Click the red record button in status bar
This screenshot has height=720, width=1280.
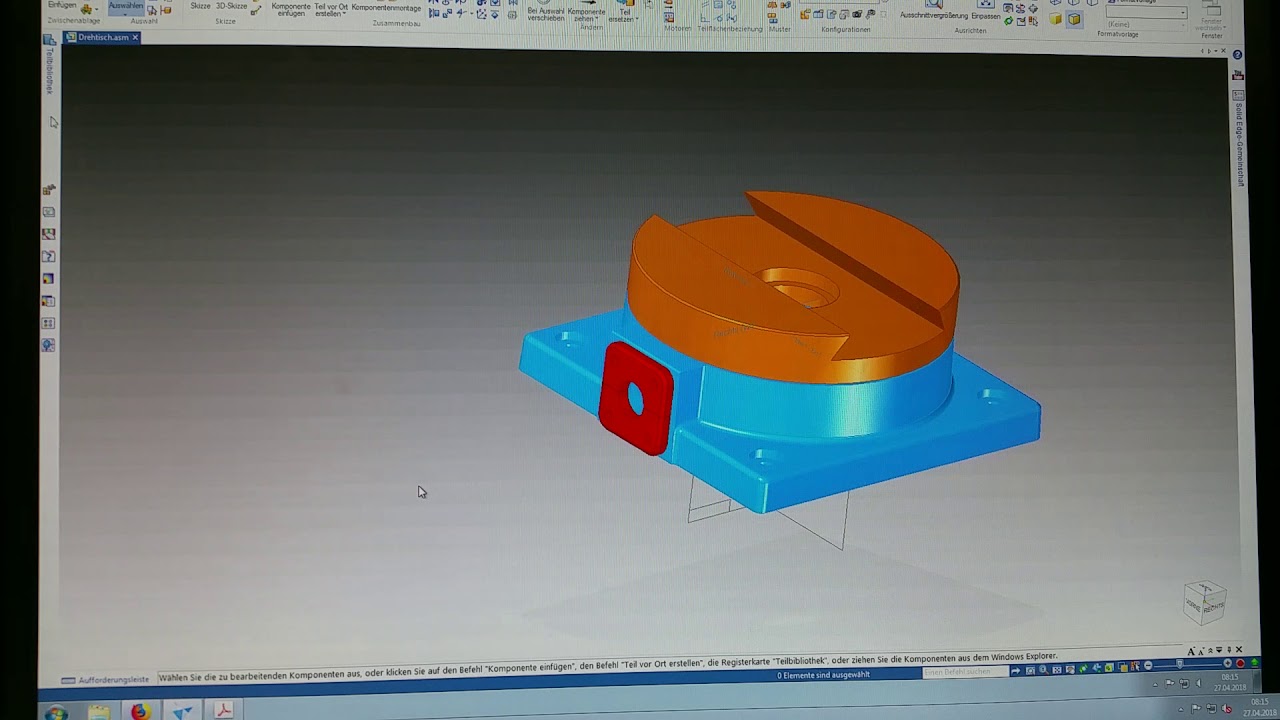(x=1241, y=663)
